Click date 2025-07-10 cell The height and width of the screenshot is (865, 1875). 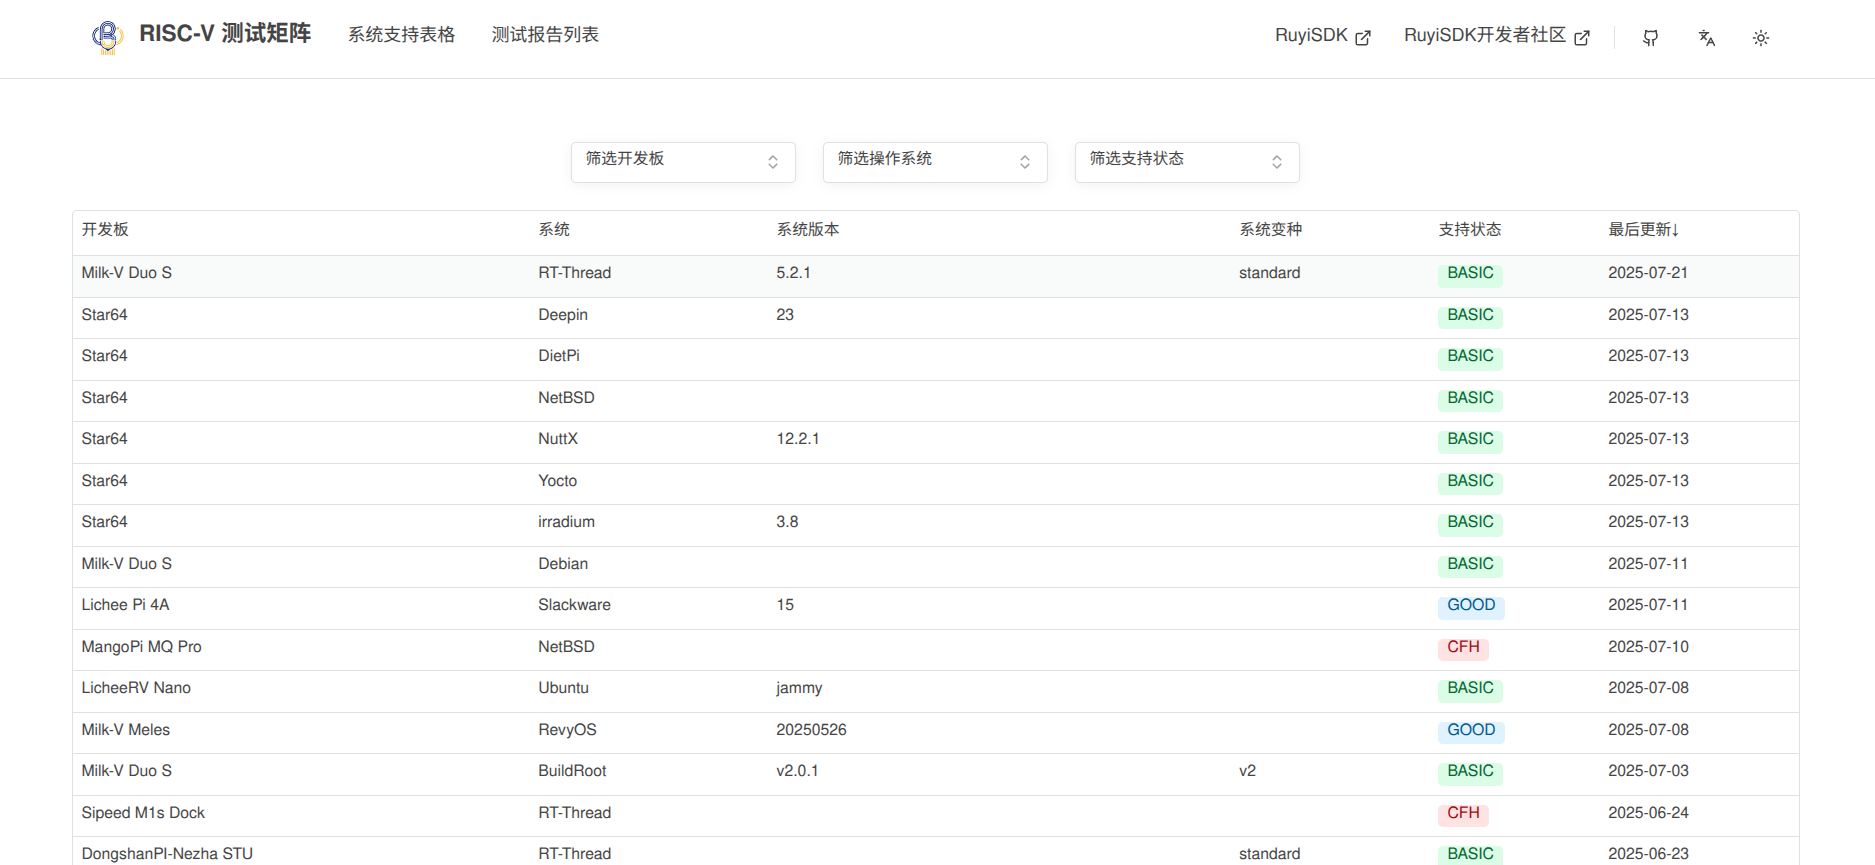click(1648, 647)
